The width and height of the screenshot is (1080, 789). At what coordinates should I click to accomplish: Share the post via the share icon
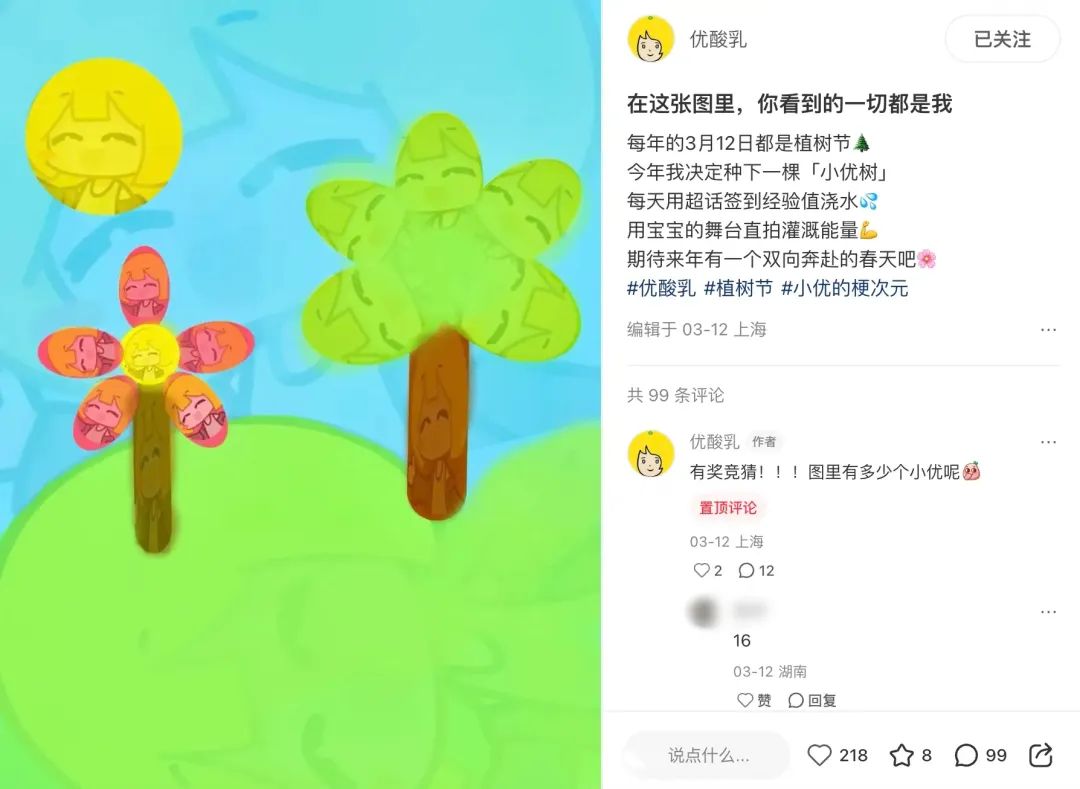[1041, 755]
